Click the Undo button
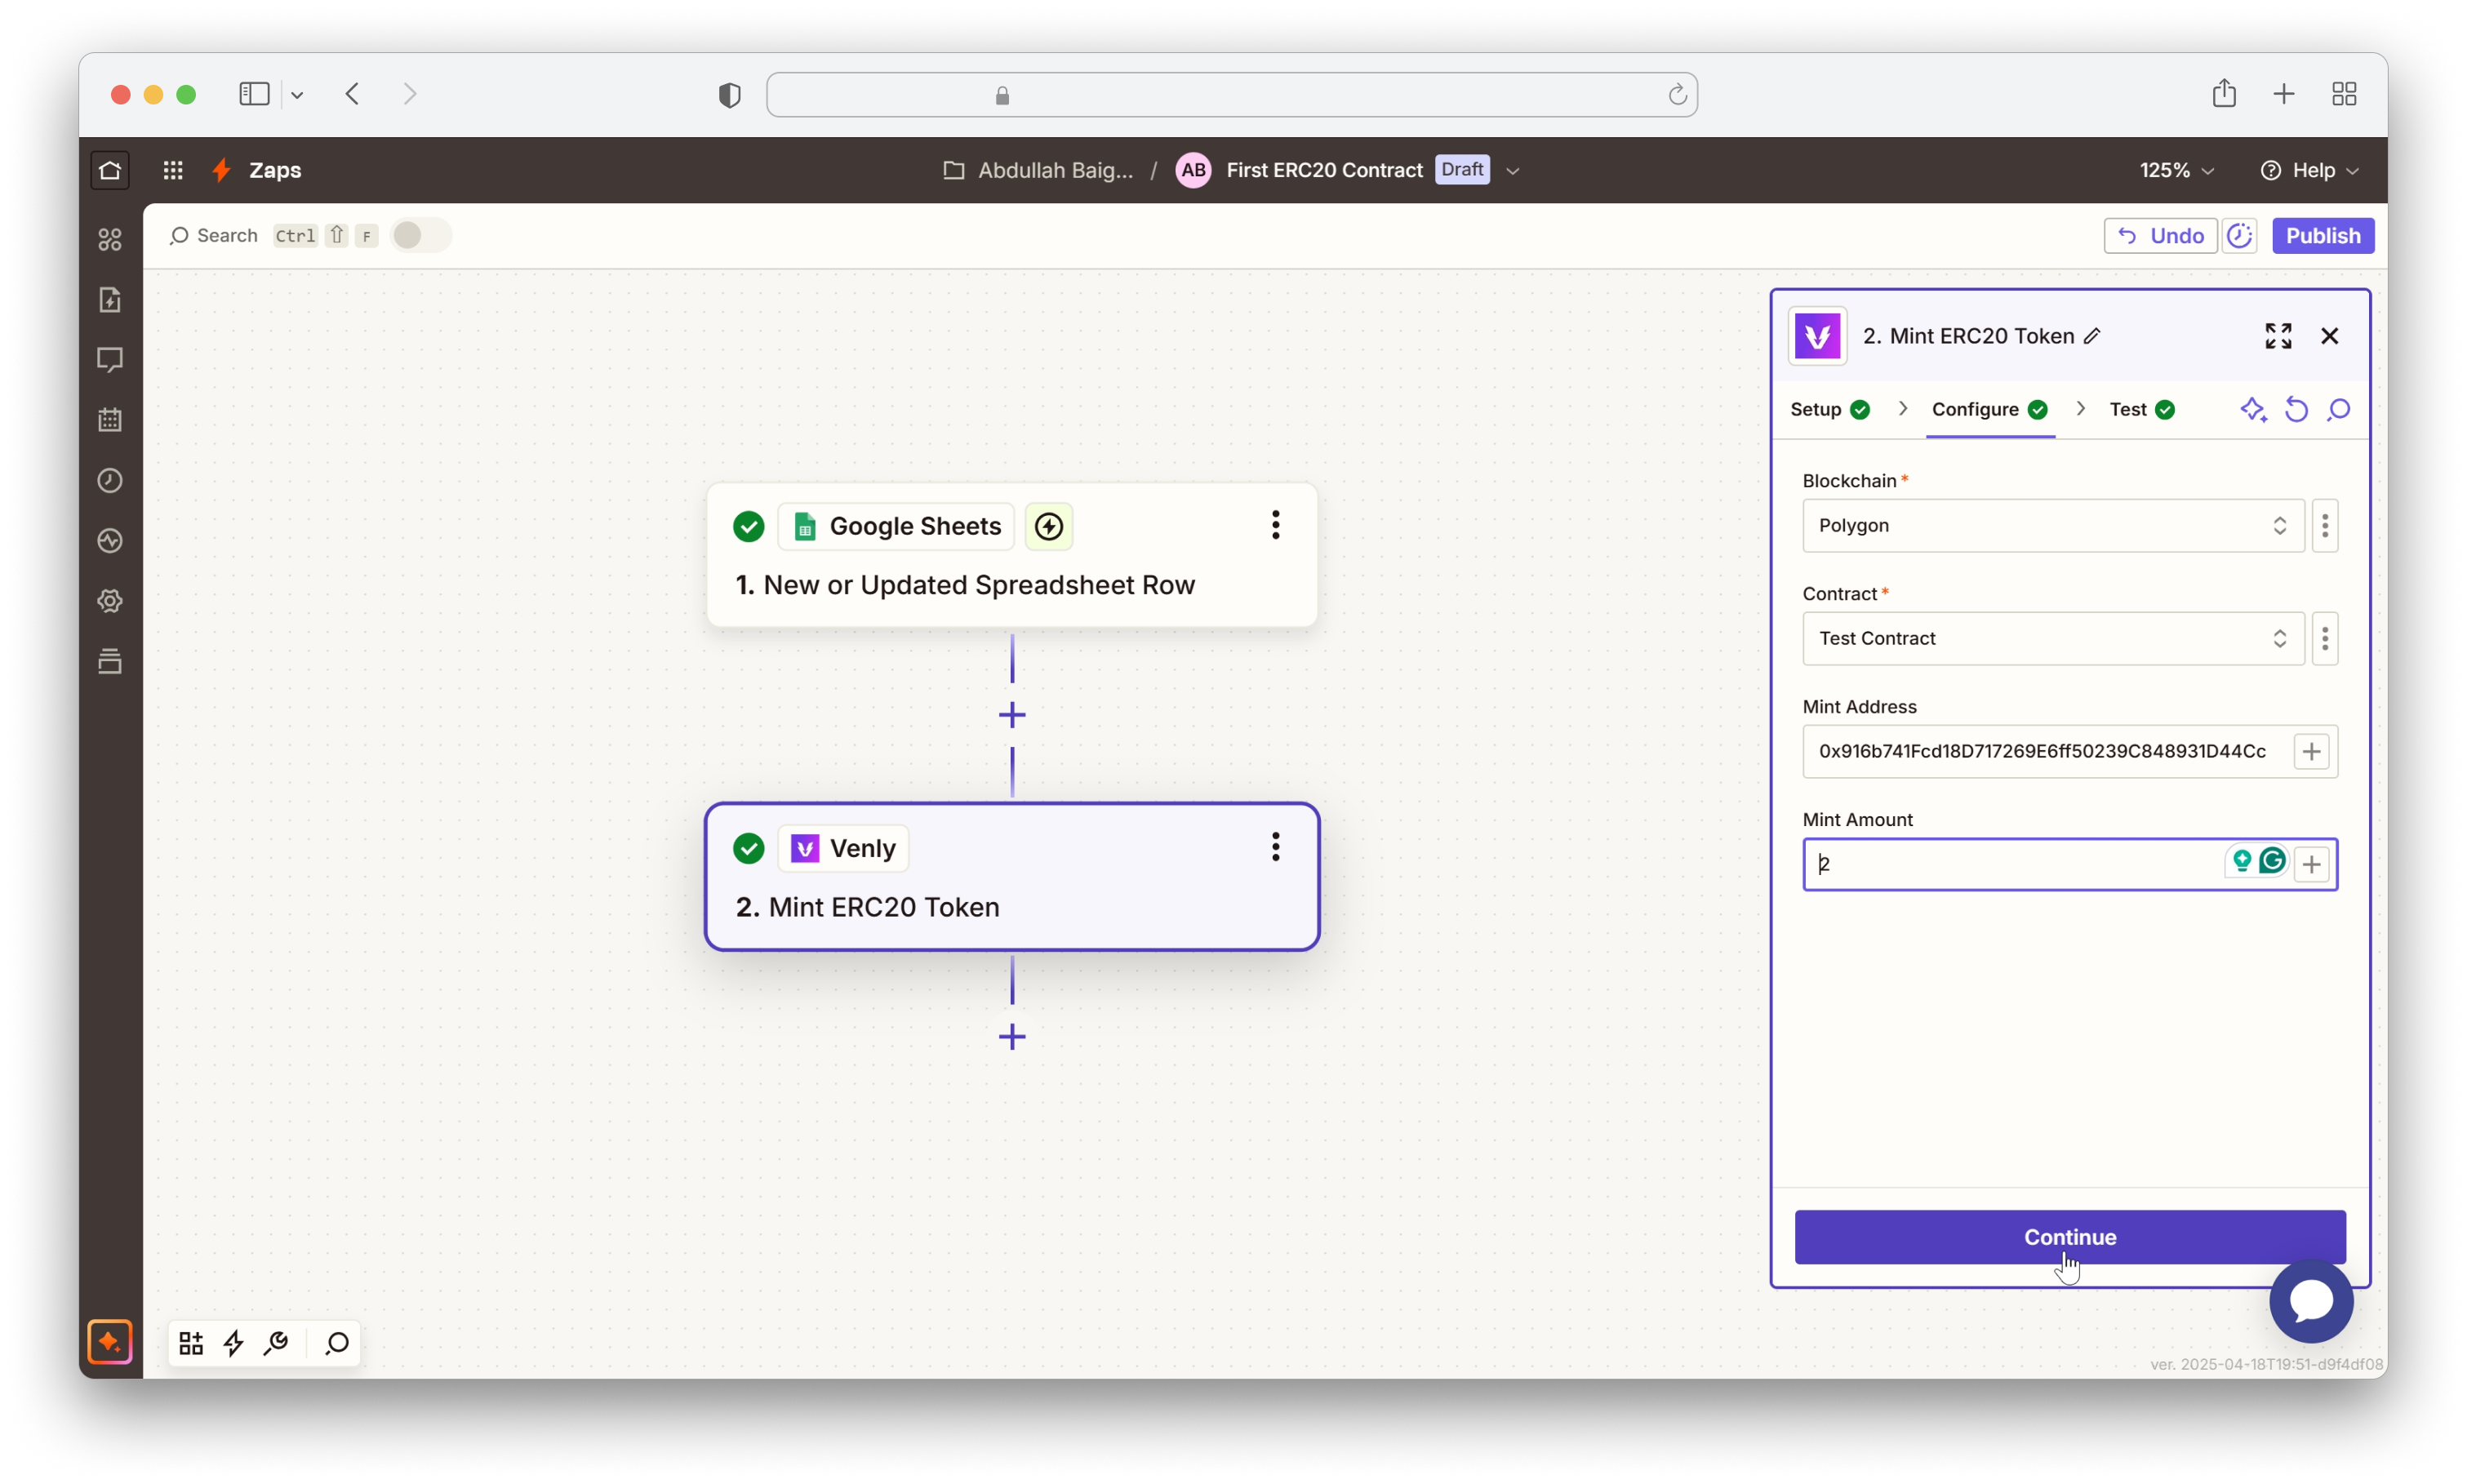The width and height of the screenshot is (2467, 1484). pyautogui.click(x=2160, y=236)
